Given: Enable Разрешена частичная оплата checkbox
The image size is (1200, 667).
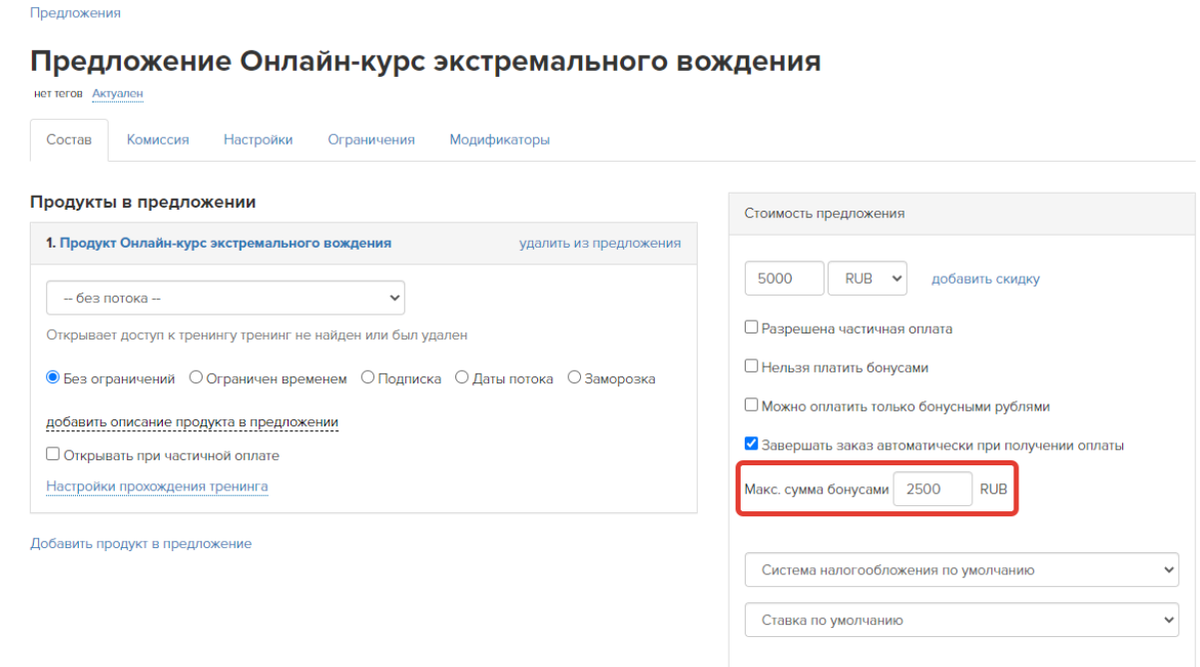Looking at the screenshot, I should pyautogui.click(x=752, y=327).
